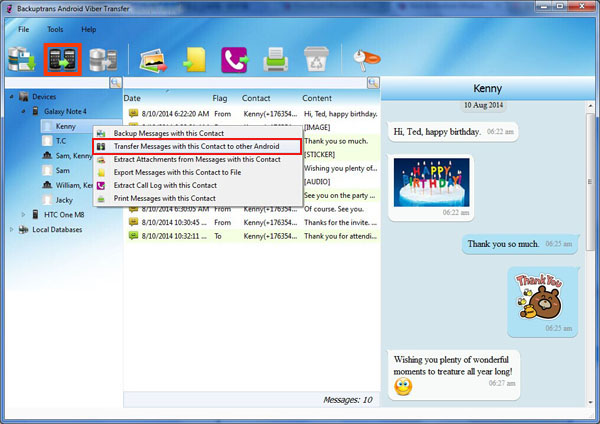Sort the list by the Contact column header
The width and height of the screenshot is (600, 424).
pyautogui.click(x=256, y=98)
